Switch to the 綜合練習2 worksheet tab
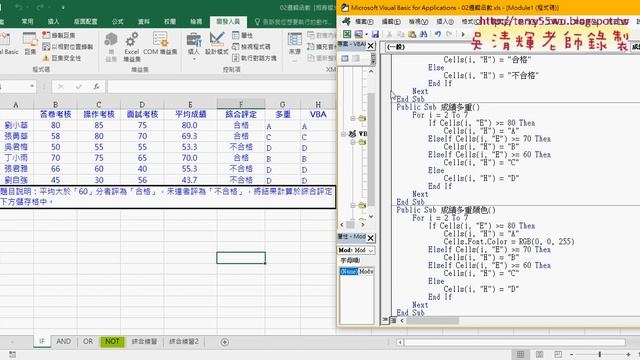Image resolution: width=640 pixels, height=360 pixels. coord(184,341)
